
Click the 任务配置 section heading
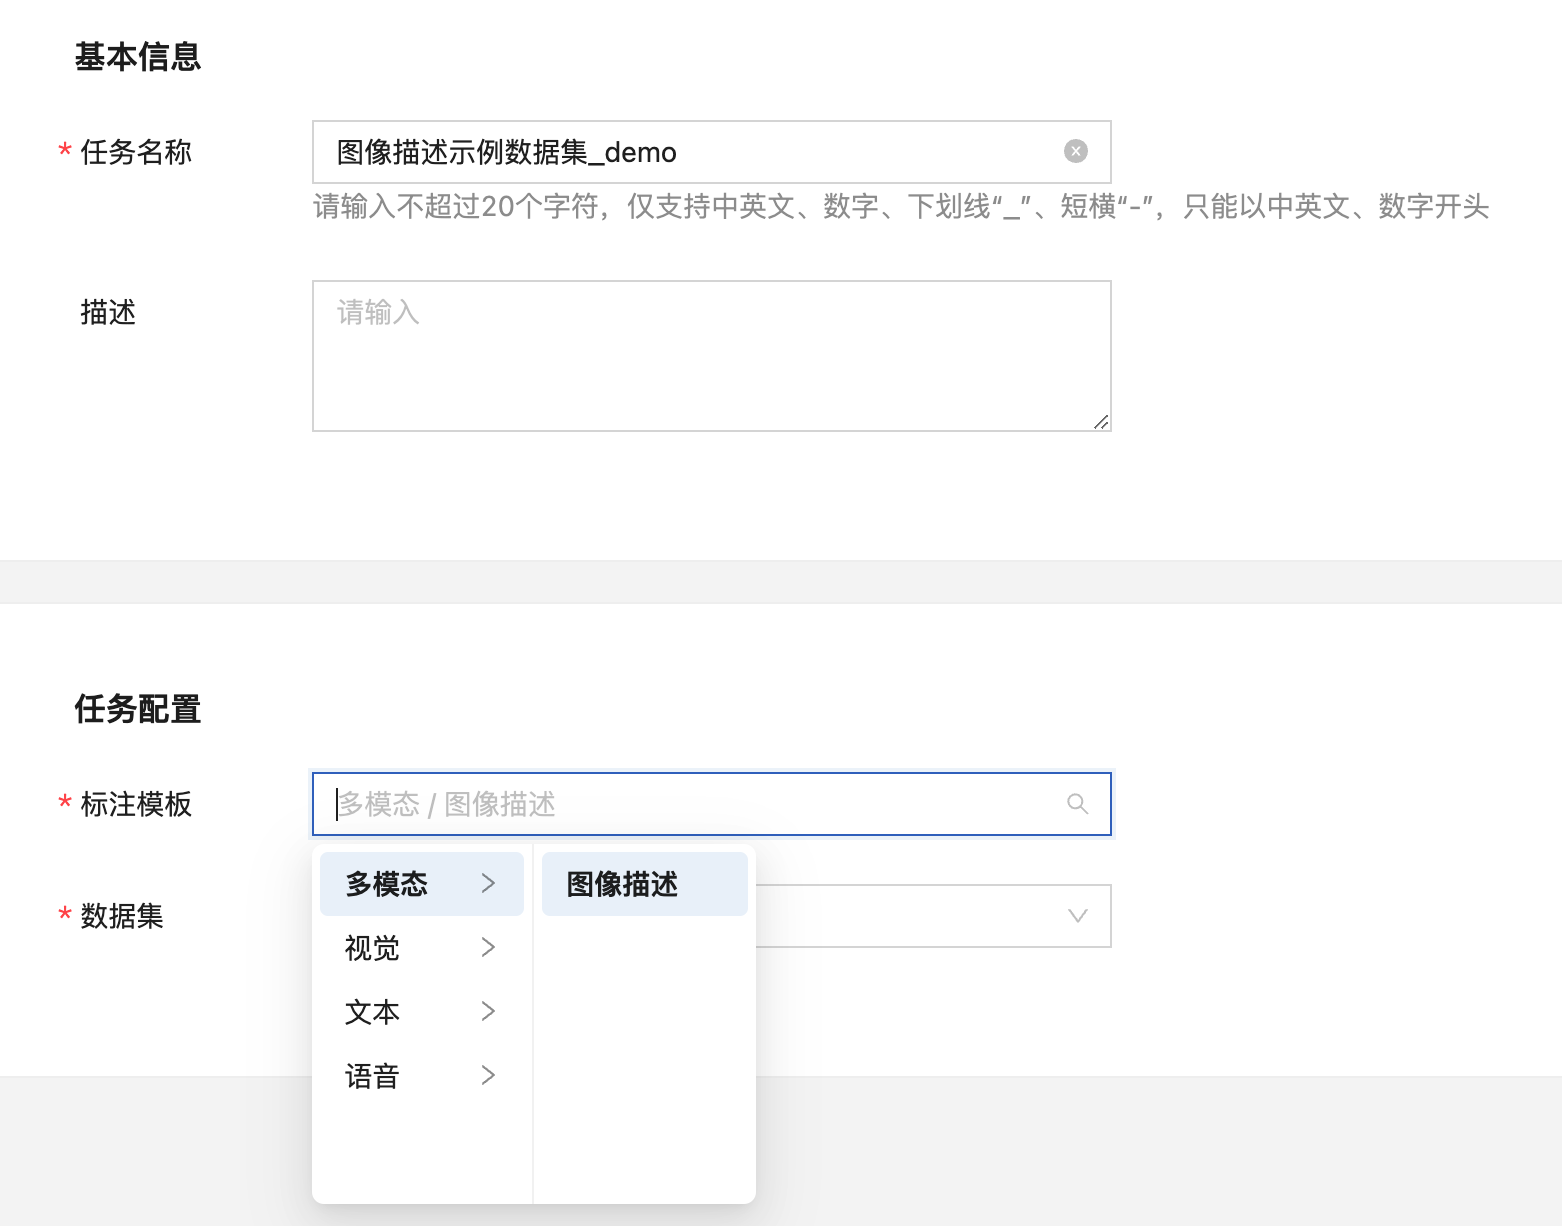tap(138, 709)
